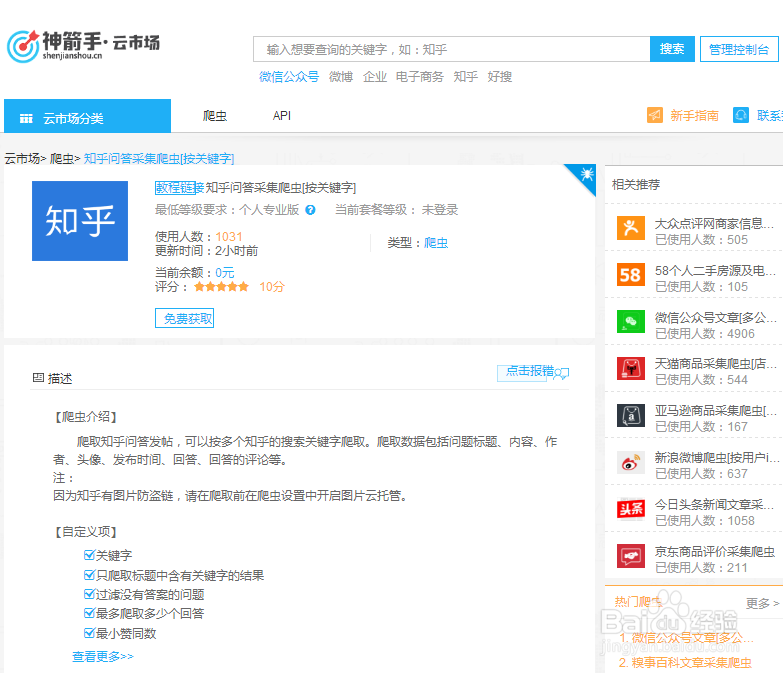Select 微信公众号 search suggestion

(x=289, y=77)
